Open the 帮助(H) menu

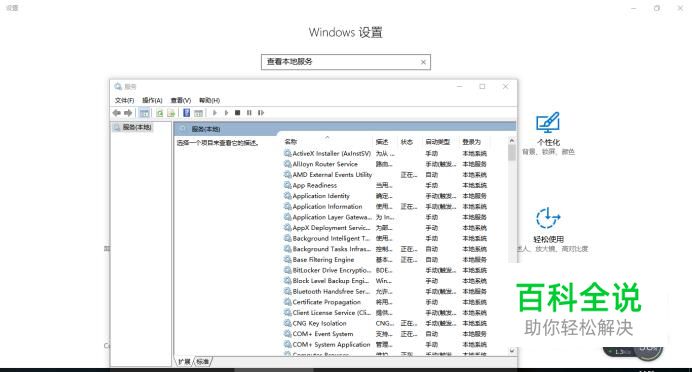209,100
